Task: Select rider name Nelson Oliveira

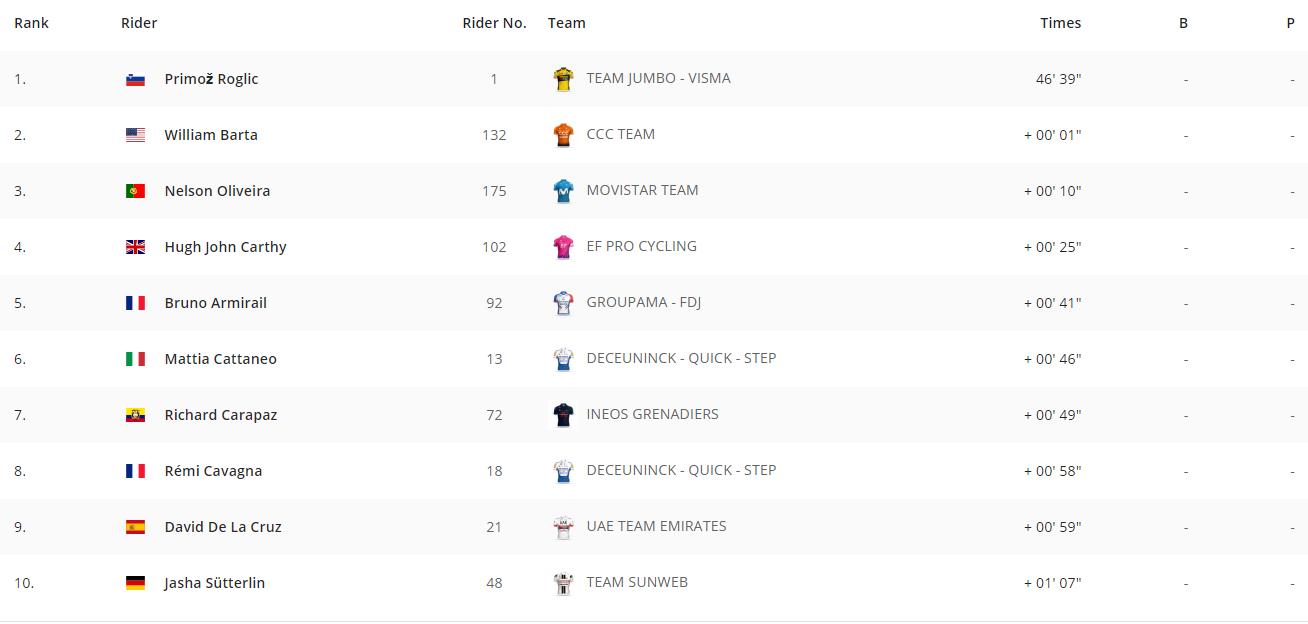Action: point(217,191)
